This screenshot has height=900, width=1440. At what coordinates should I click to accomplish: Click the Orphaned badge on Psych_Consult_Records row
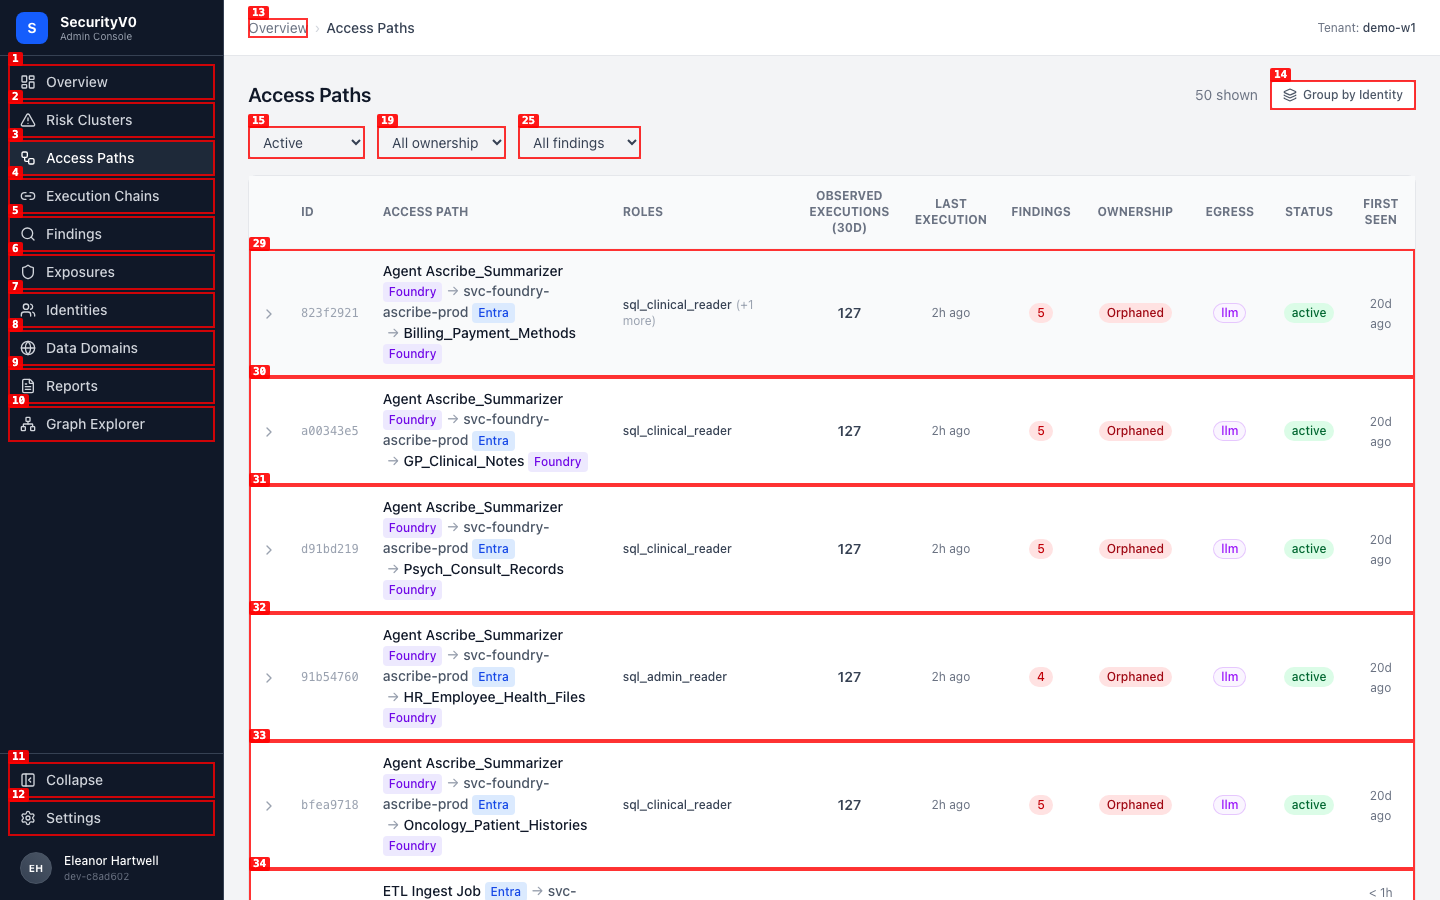[x=1135, y=549]
